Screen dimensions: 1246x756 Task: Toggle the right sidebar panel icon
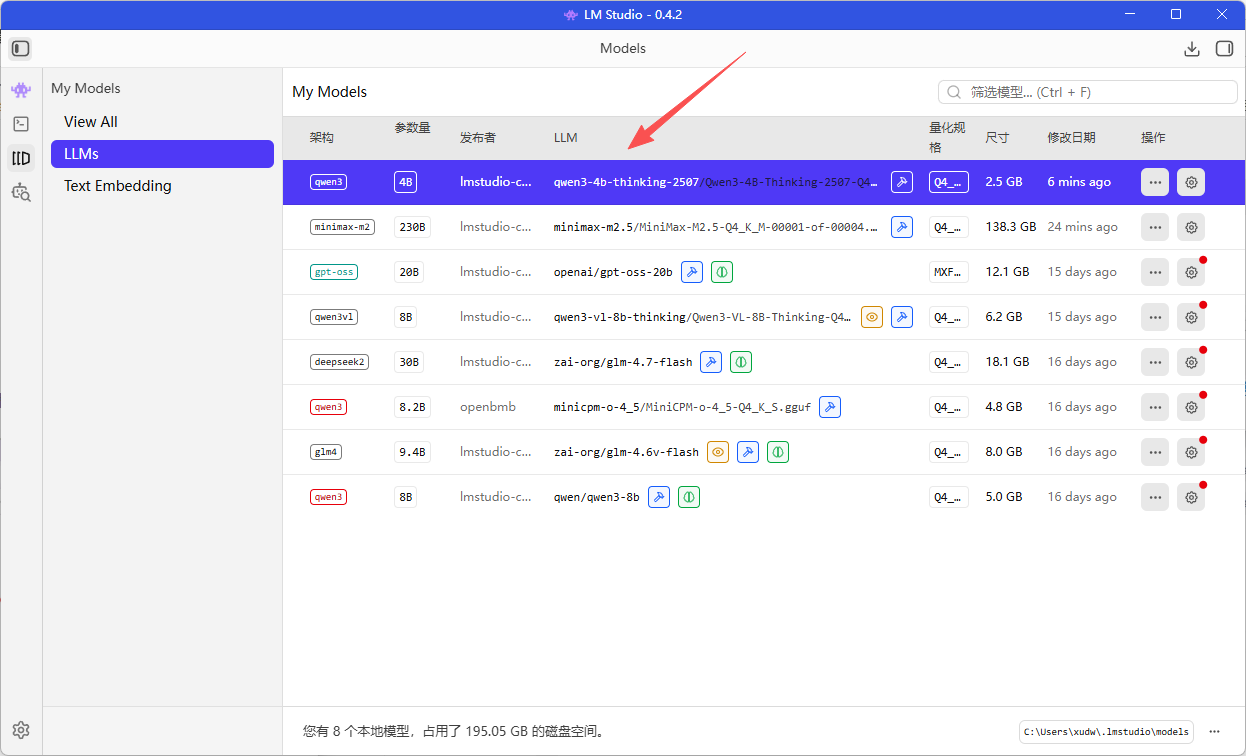click(x=1224, y=48)
